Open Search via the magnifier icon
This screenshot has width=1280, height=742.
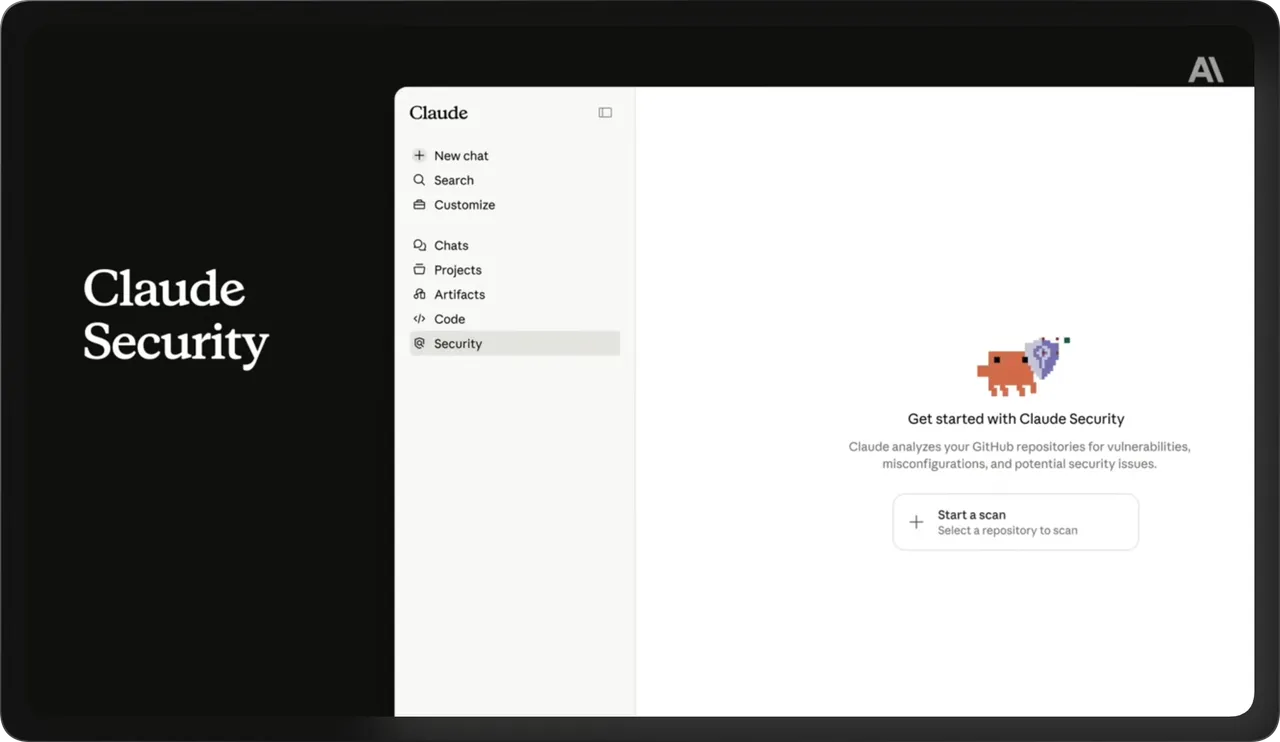tap(419, 180)
